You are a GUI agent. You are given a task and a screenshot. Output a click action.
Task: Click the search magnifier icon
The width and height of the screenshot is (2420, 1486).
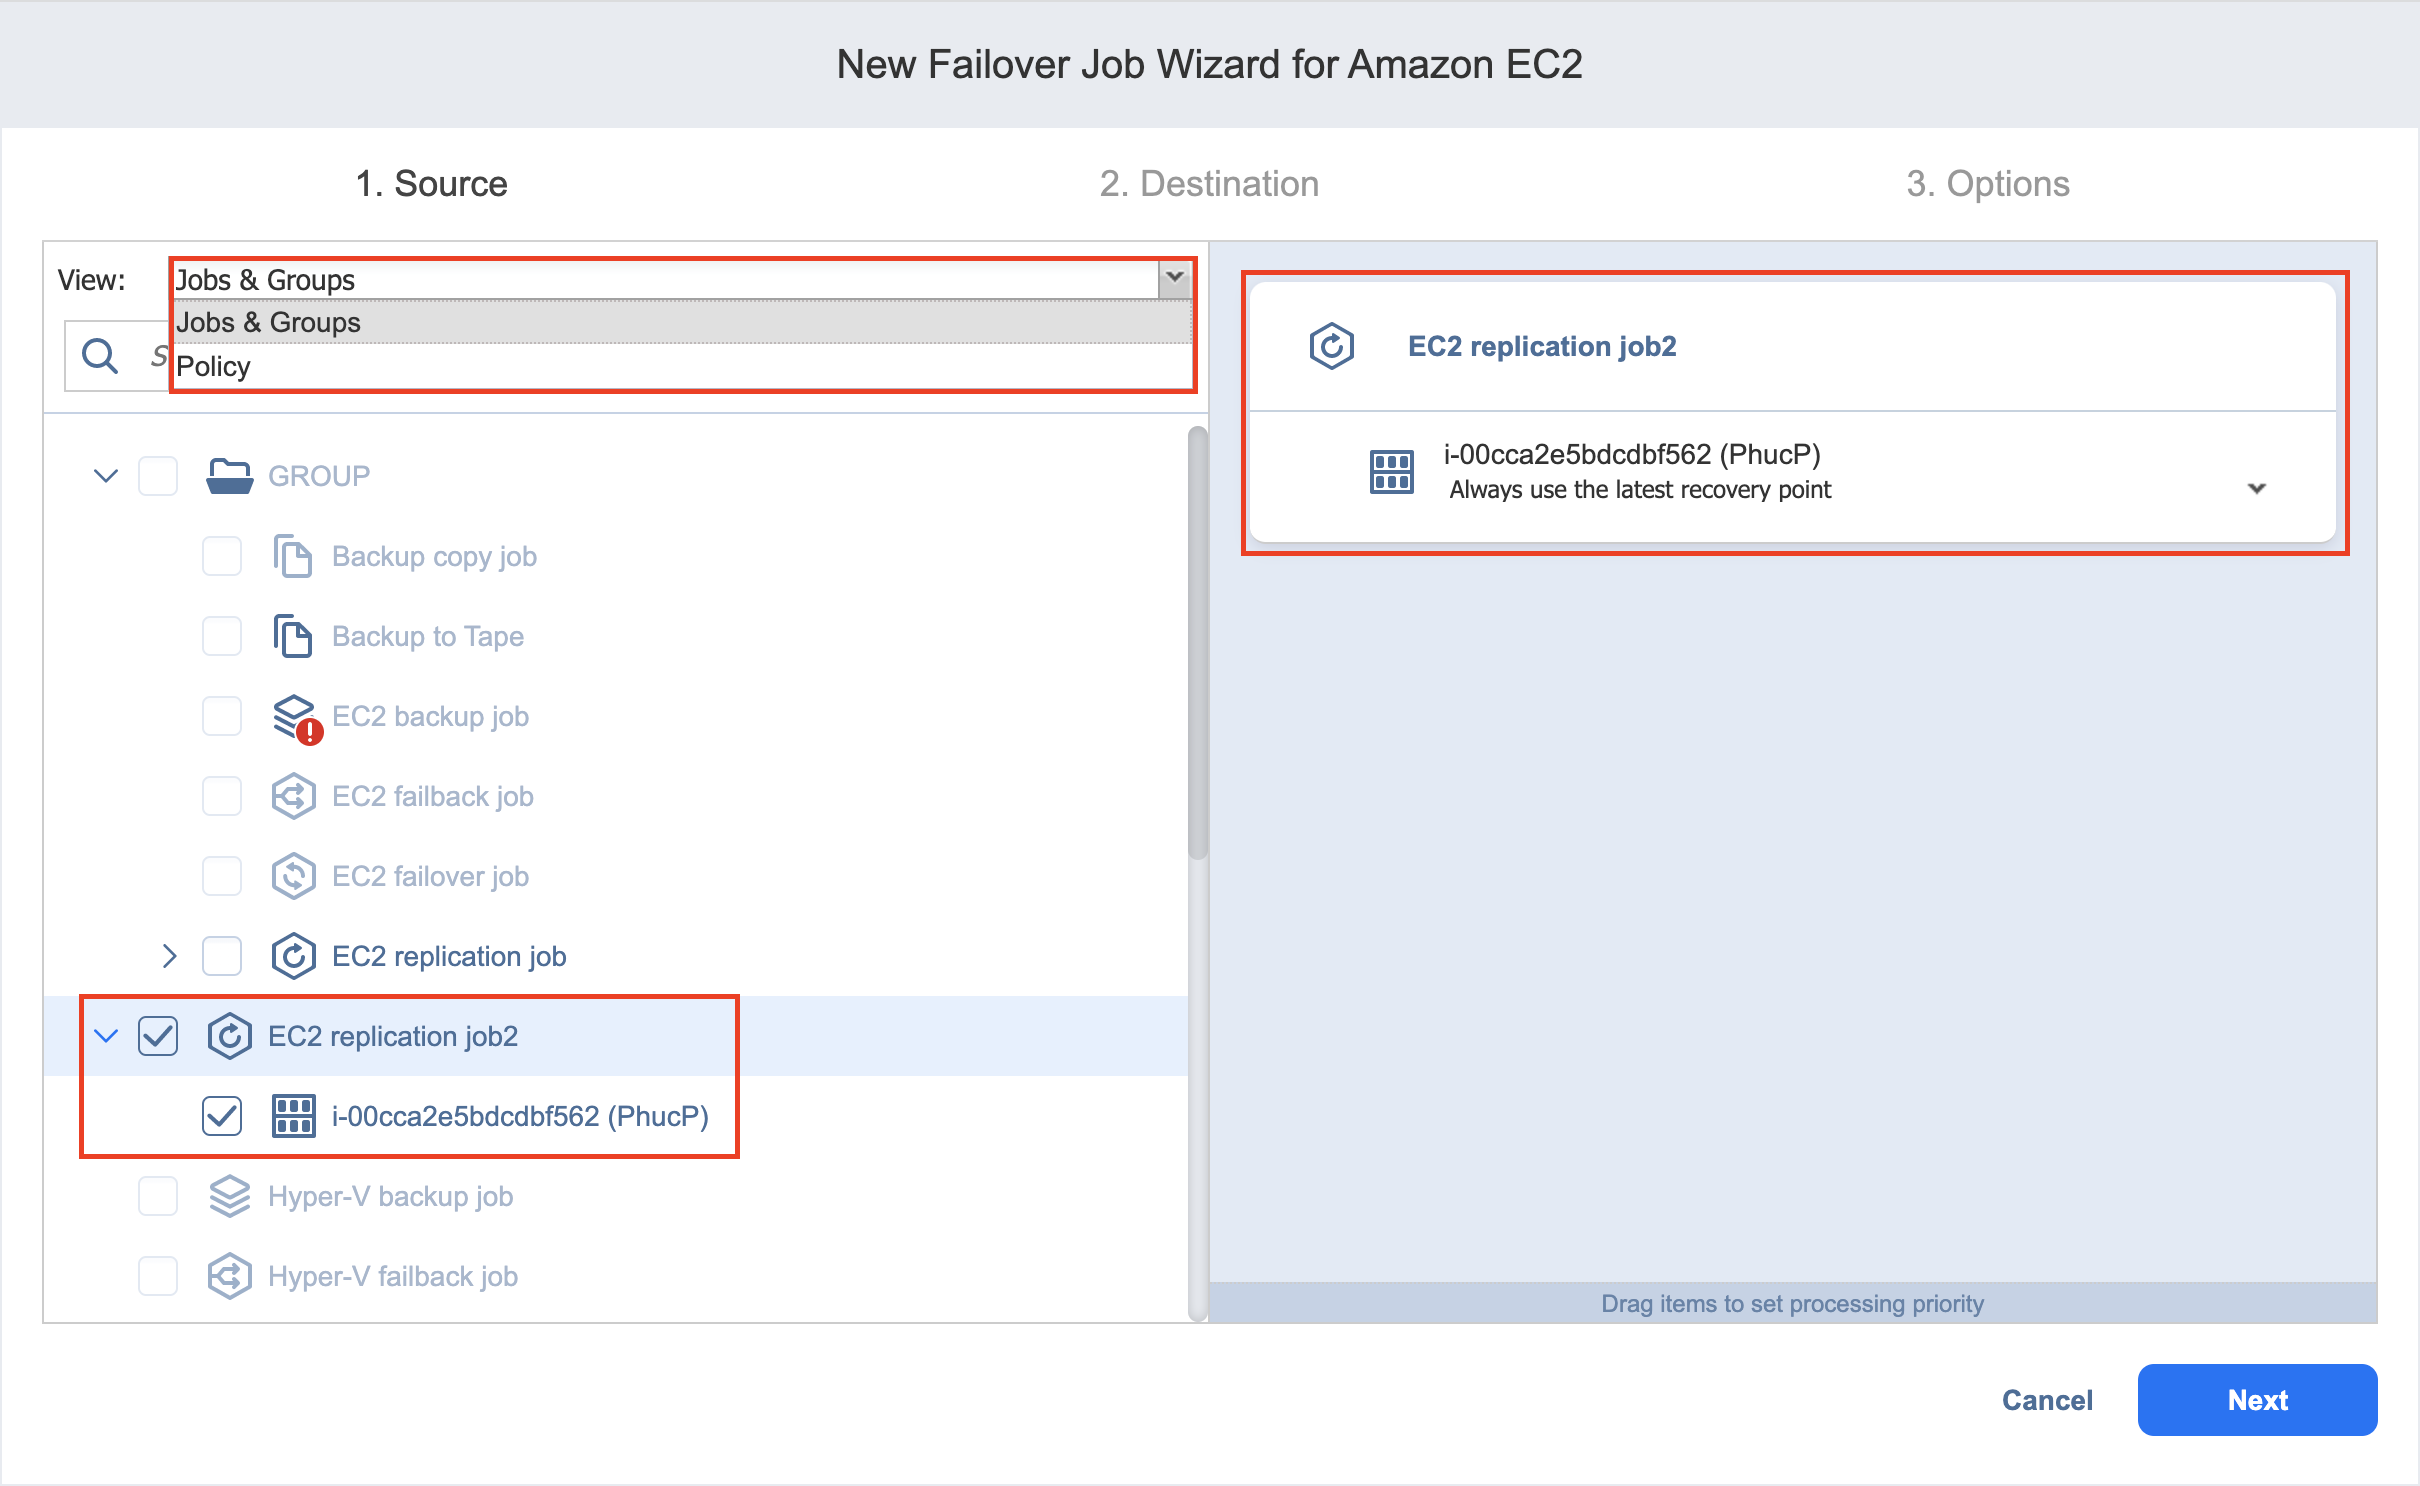[x=100, y=355]
